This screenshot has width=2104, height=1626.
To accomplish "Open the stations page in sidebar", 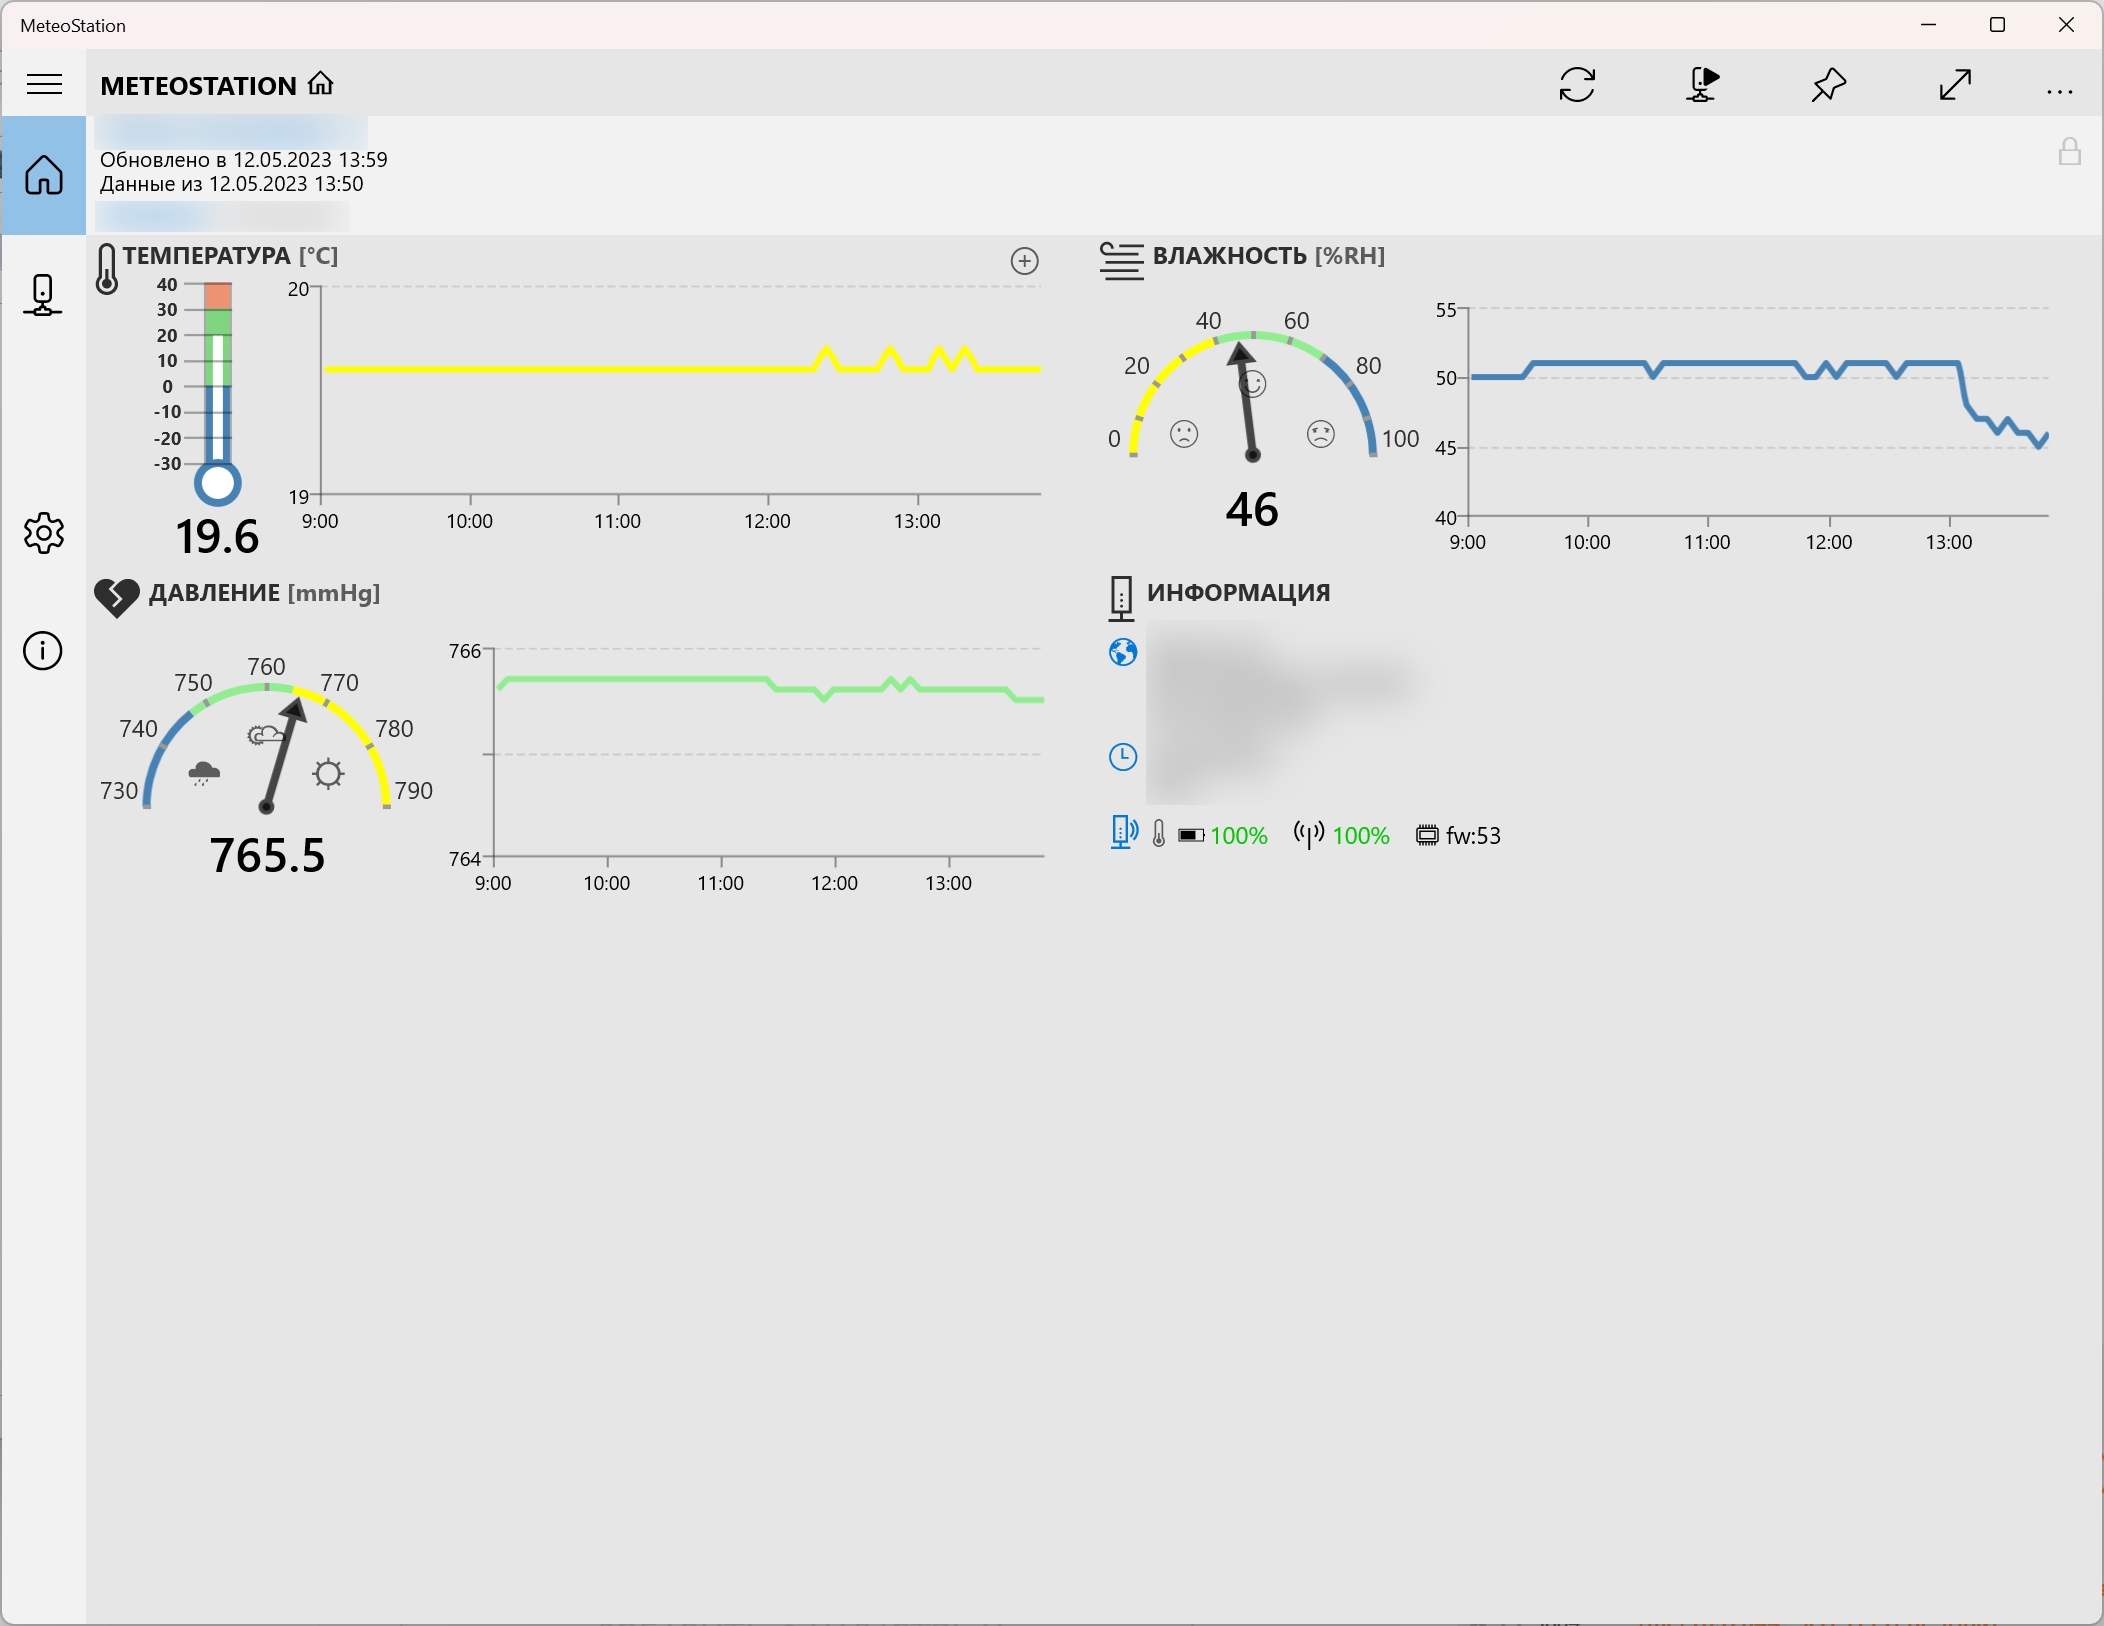I will [43, 295].
